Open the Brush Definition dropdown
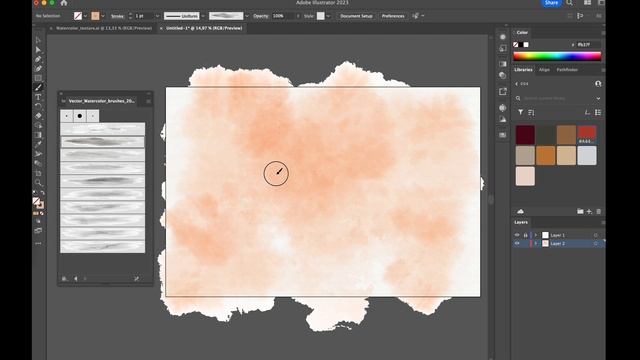Viewport: 640px width, 360px height. [247, 16]
